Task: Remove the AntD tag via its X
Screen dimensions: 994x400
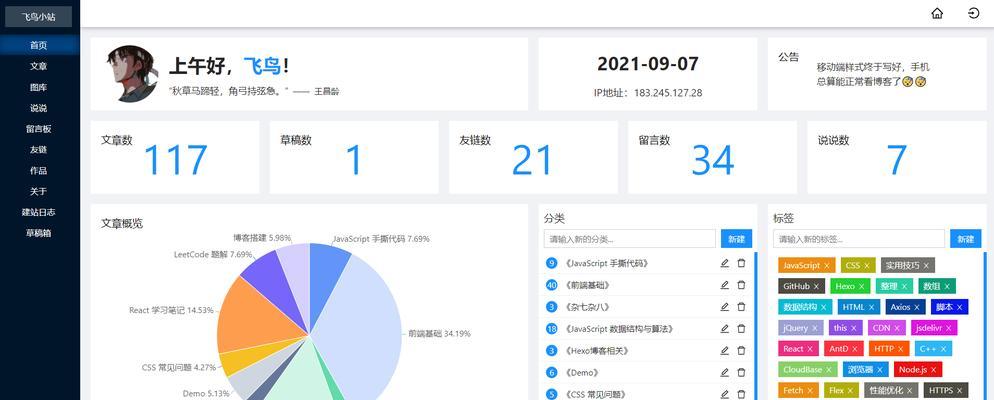Action: click(855, 349)
